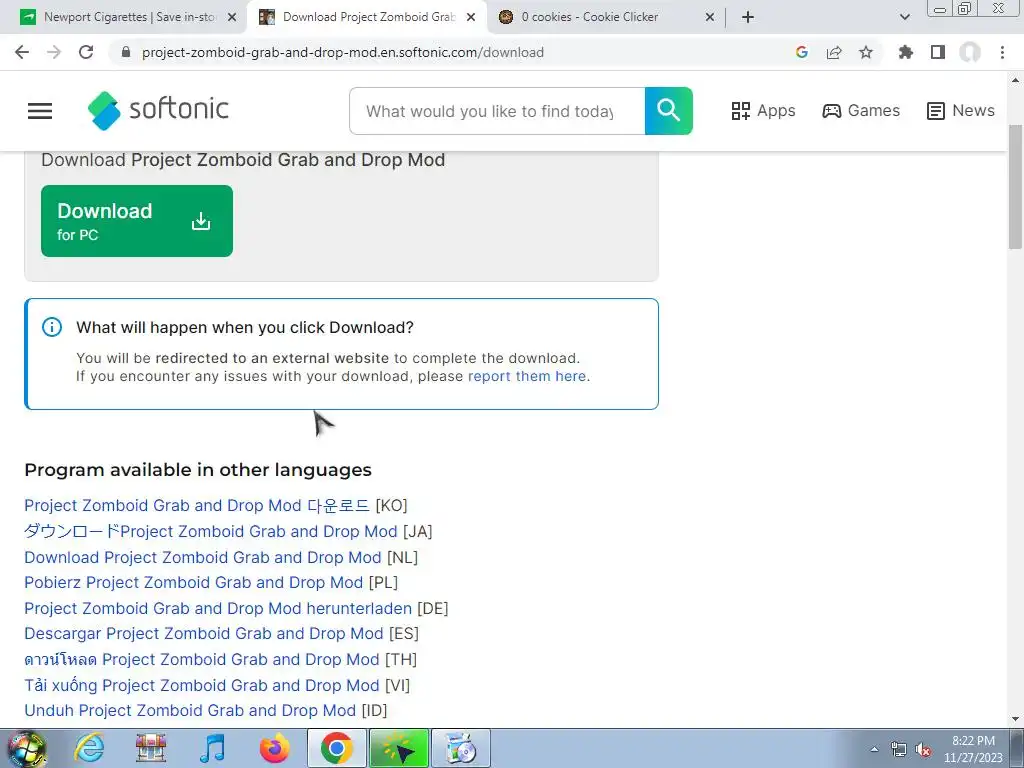Go to the Softonic logo homepage
This screenshot has width=1024, height=768.
click(159, 110)
